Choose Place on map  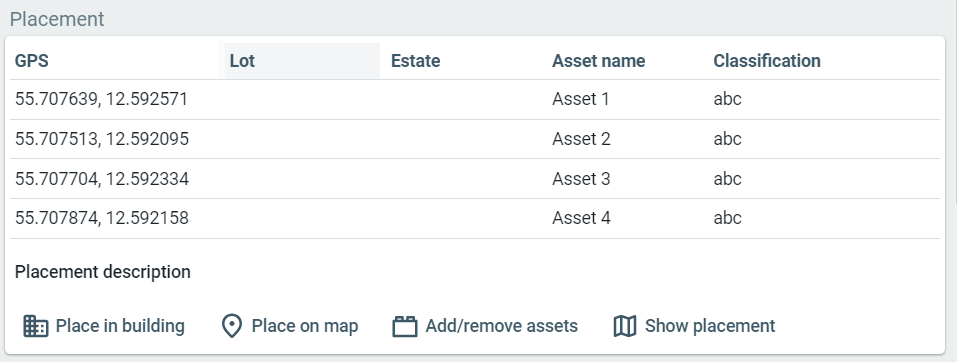tap(290, 326)
